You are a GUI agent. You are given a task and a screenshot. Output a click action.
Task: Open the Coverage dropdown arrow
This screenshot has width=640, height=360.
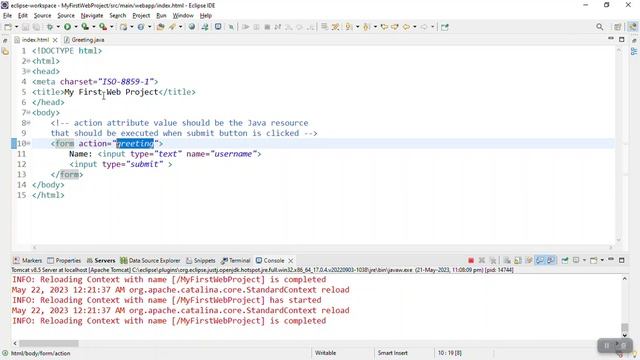(x=94, y=27)
